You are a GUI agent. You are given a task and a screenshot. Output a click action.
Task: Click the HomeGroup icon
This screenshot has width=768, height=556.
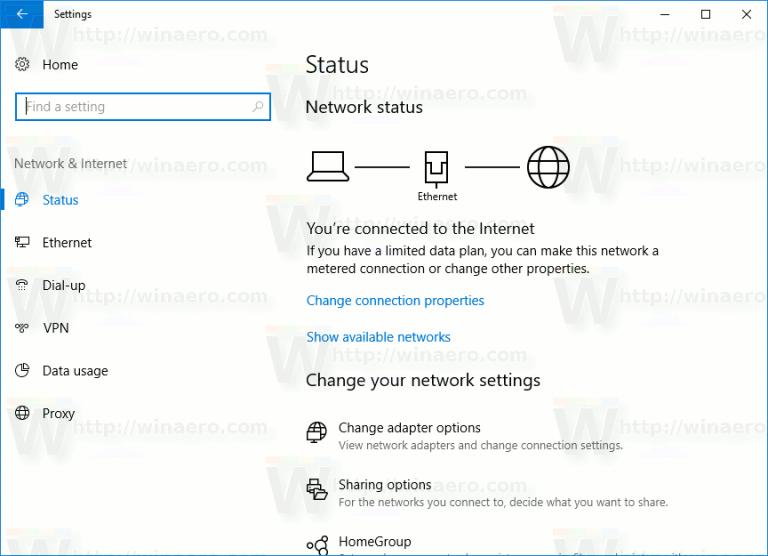pos(317,544)
